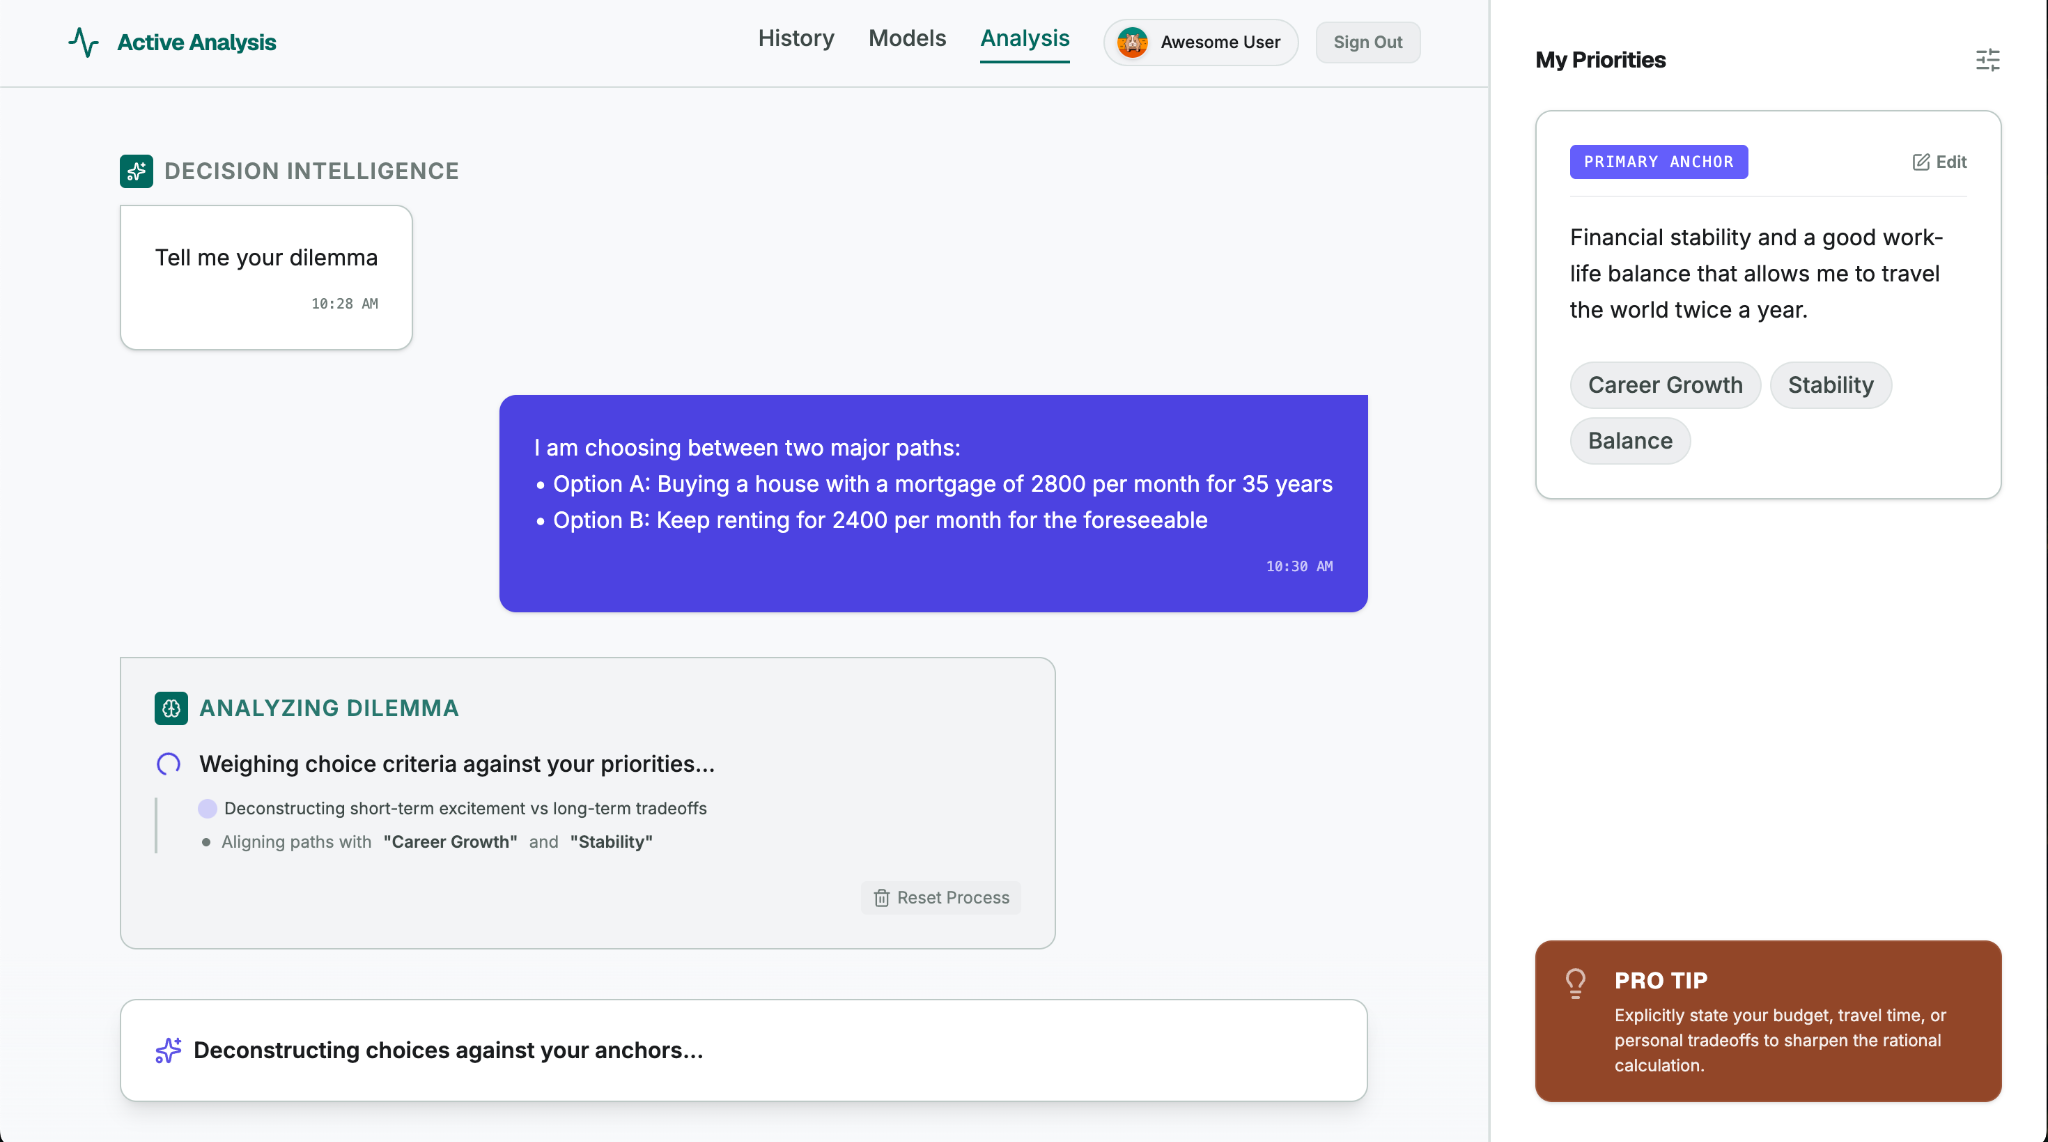Select the Career Growth tag
Screen dimensions: 2048x1142
point(1665,385)
